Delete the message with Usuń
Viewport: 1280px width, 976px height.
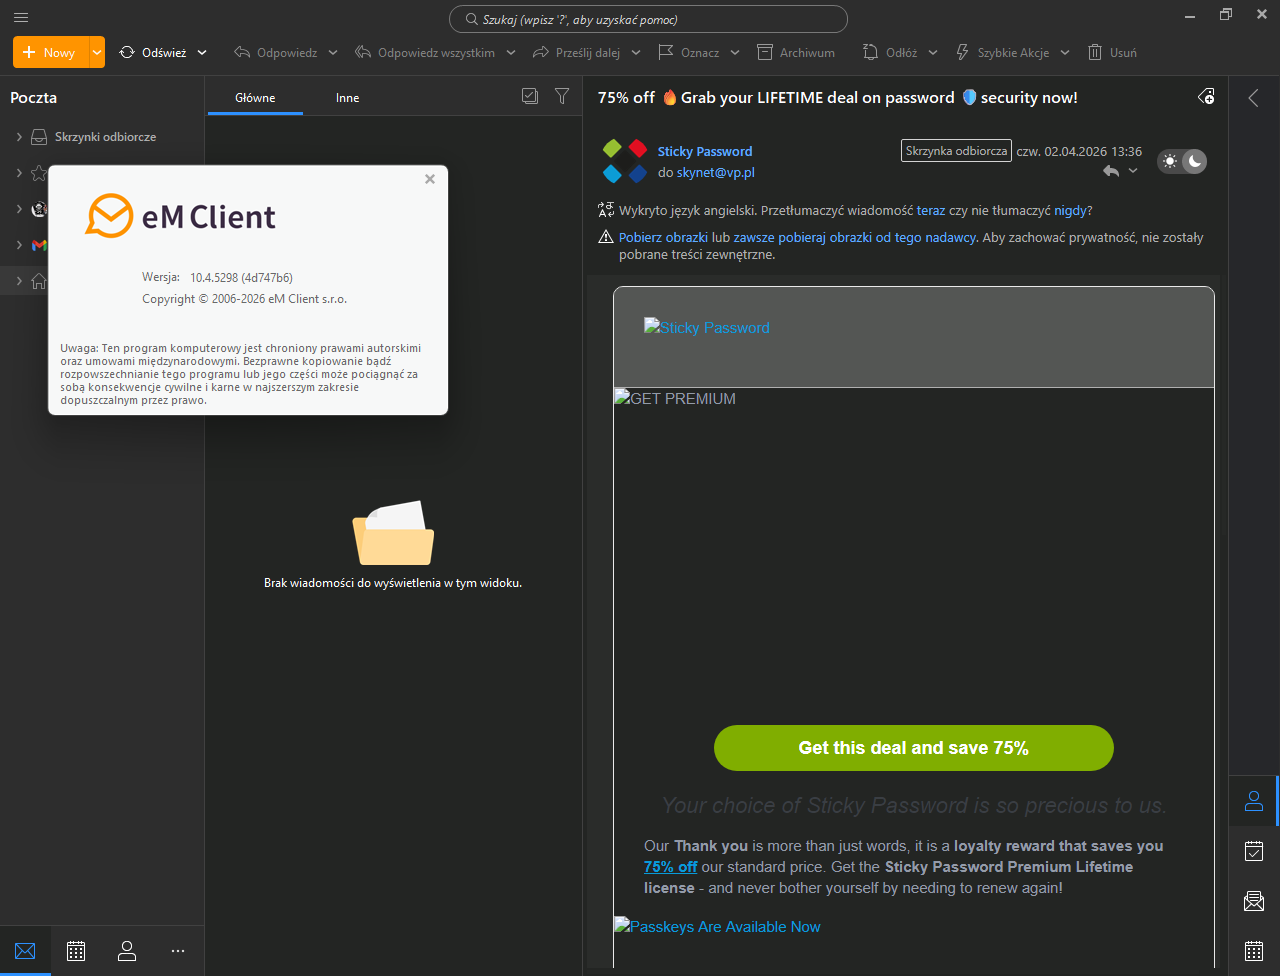tap(1112, 52)
